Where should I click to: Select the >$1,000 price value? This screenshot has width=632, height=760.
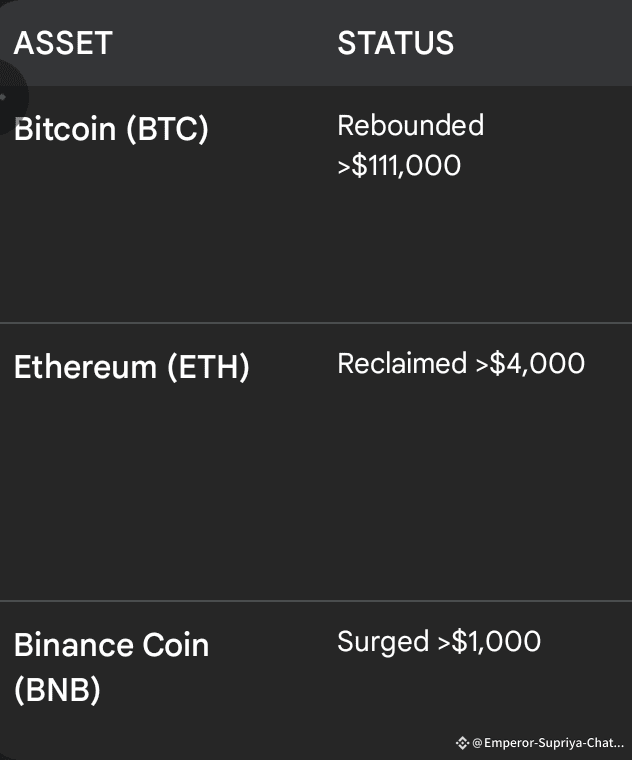pos(489,641)
